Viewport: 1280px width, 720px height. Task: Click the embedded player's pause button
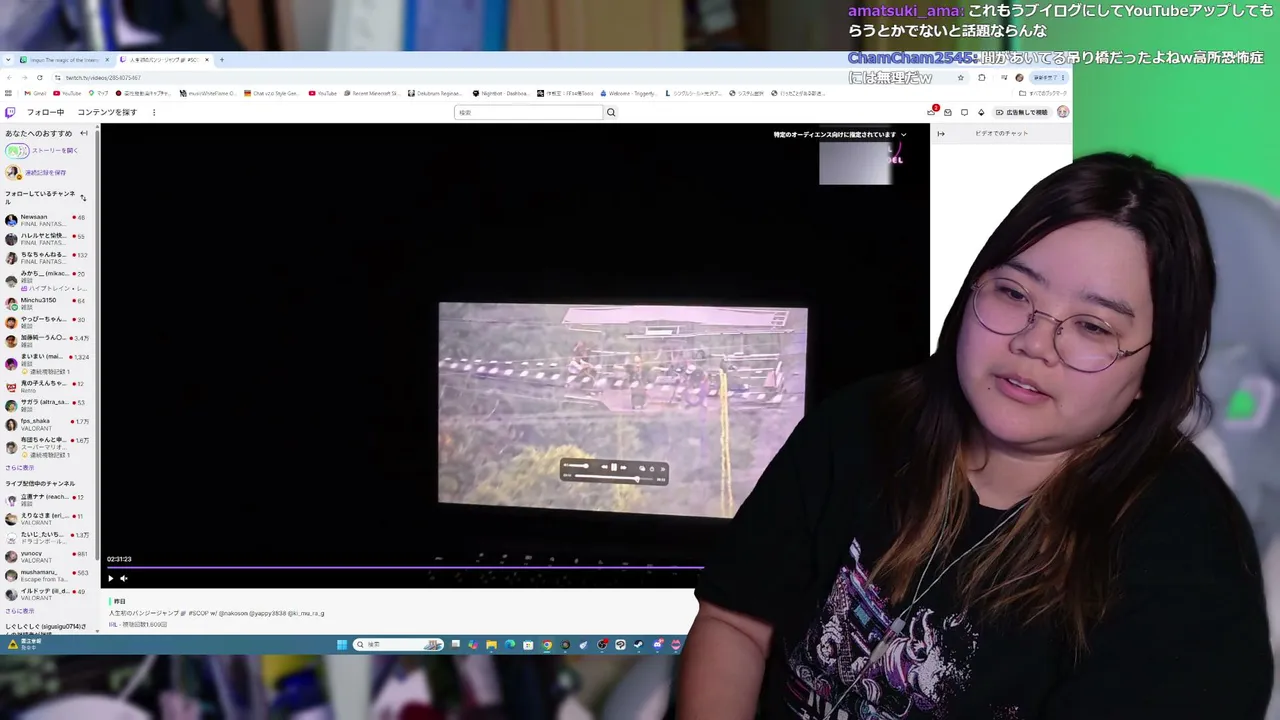pos(613,467)
